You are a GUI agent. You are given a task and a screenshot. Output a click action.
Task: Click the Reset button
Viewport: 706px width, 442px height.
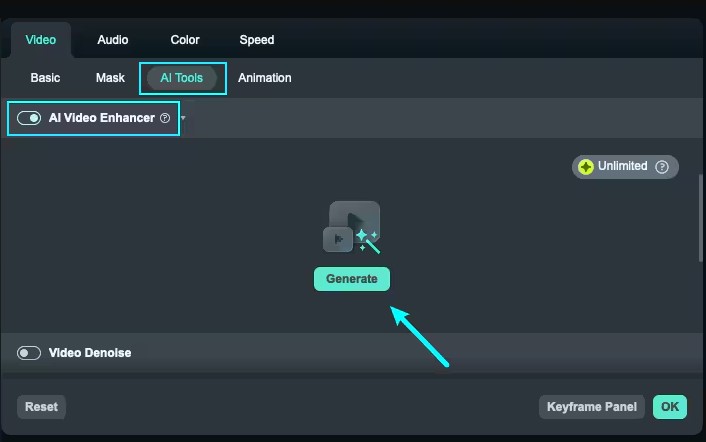pos(41,407)
